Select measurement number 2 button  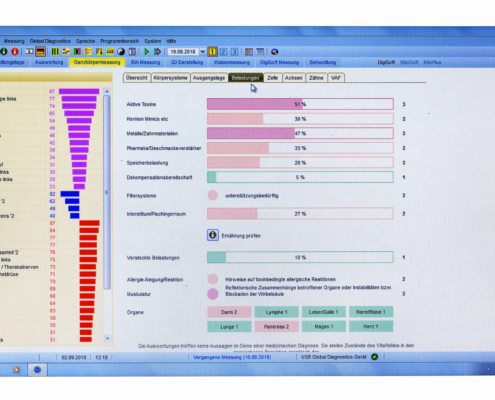(x=224, y=52)
